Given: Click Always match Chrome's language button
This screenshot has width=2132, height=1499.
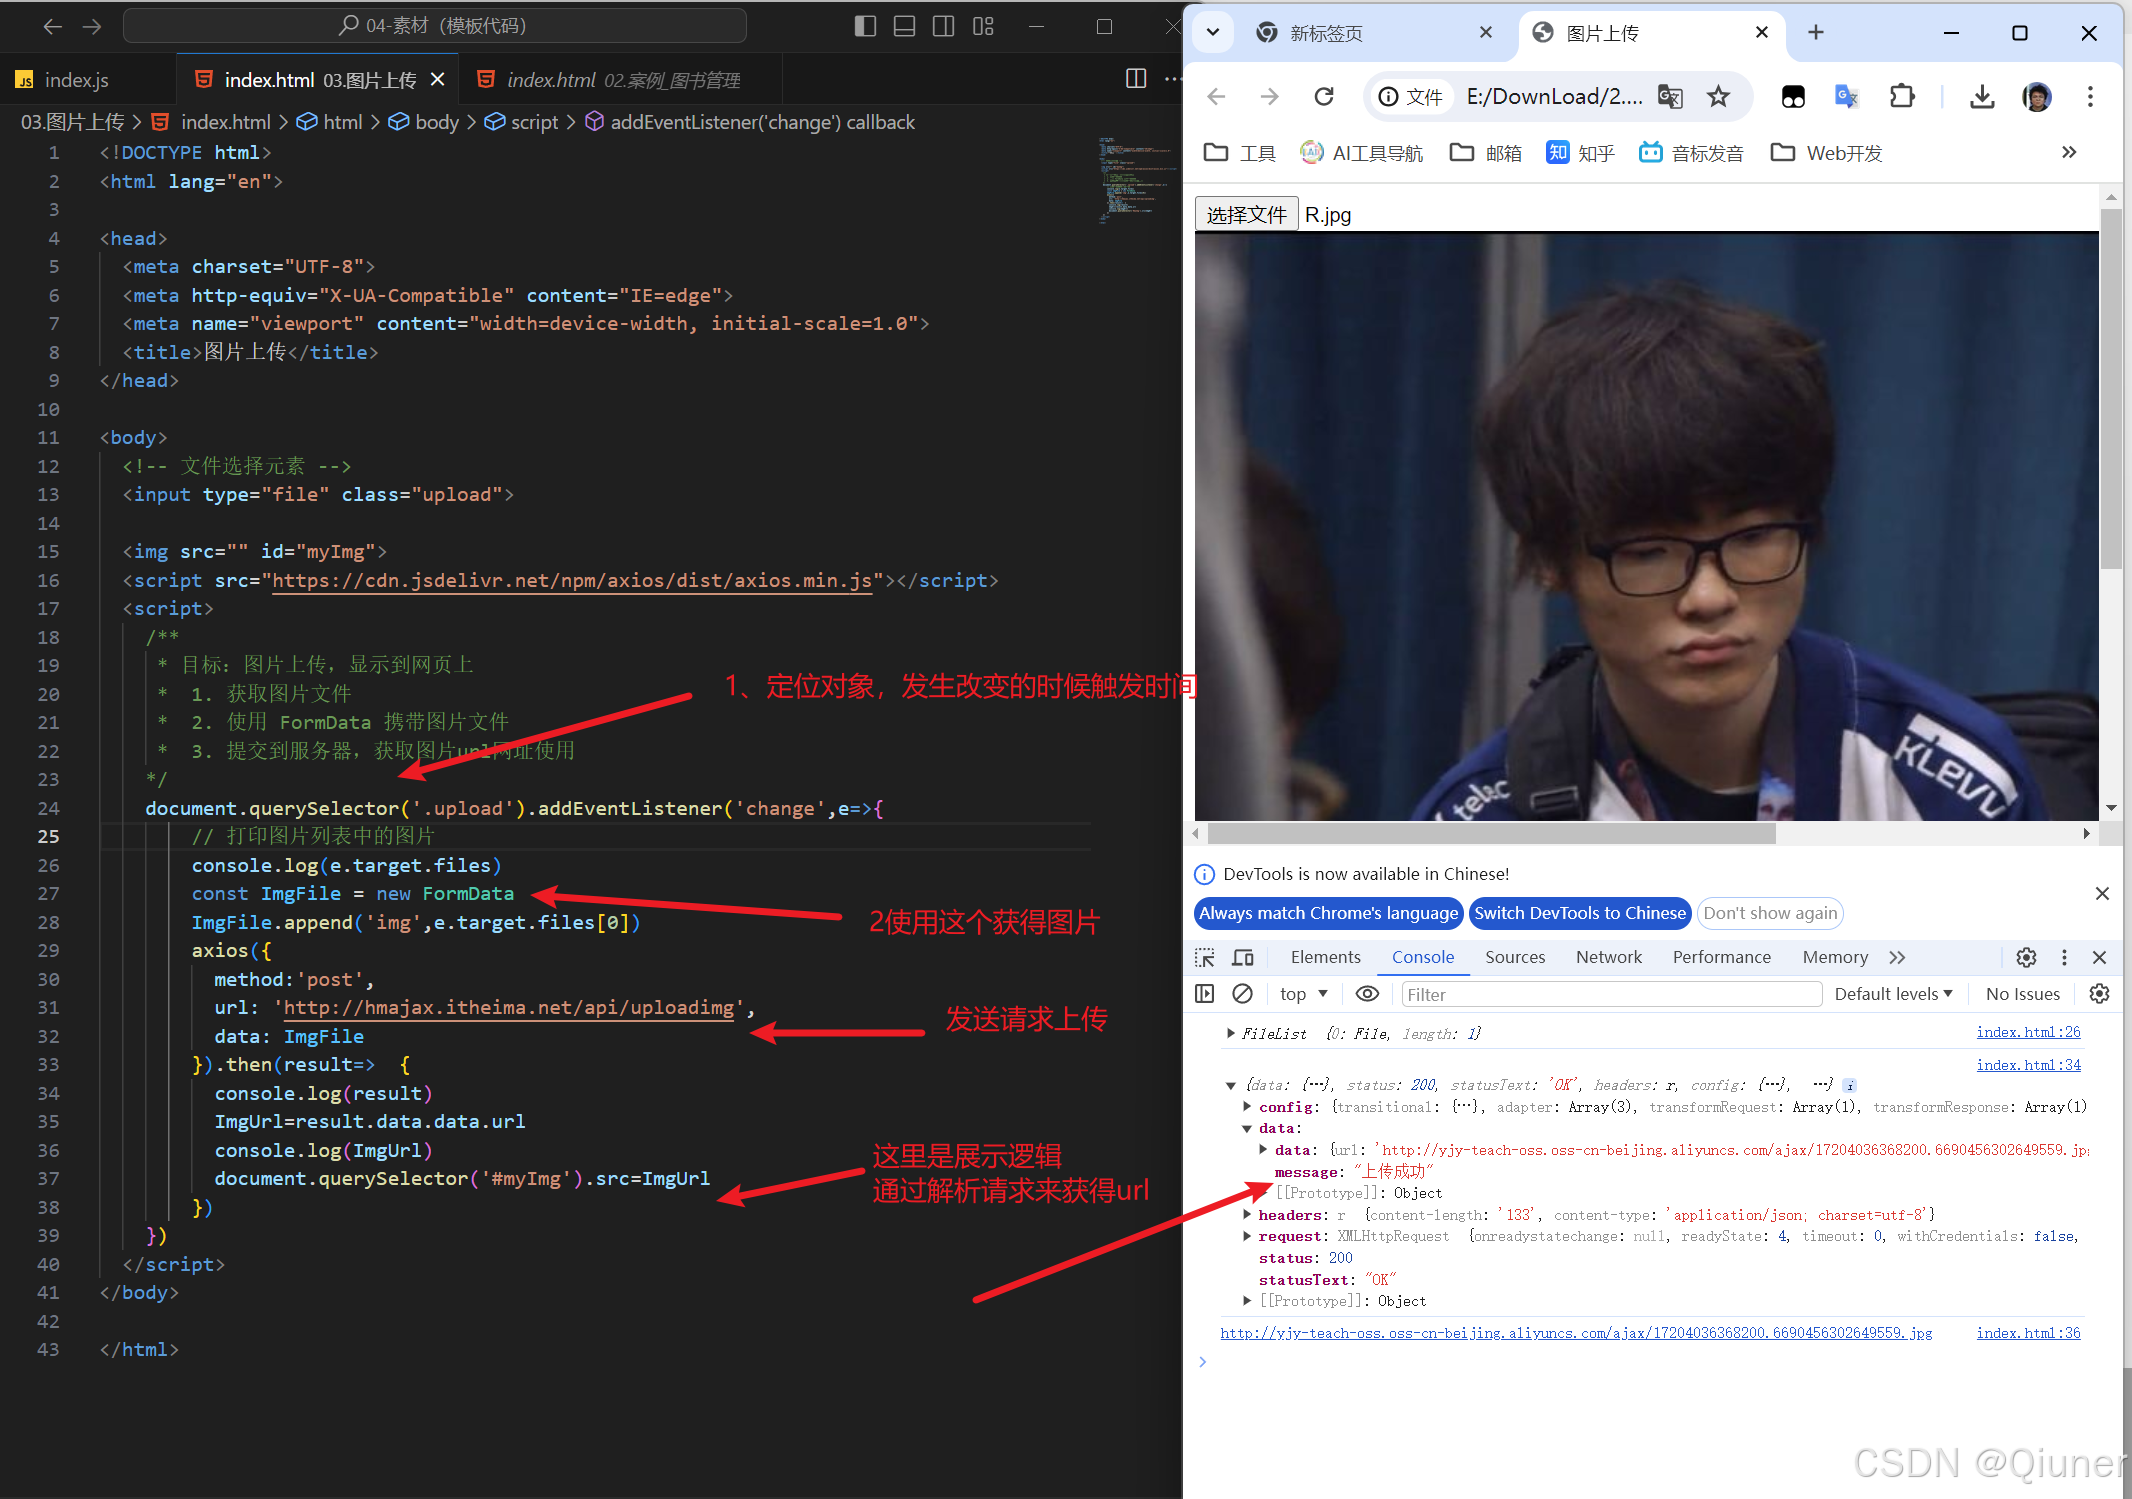Looking at the screenshot, I should pyautogui.click(x=1328, y=913).
